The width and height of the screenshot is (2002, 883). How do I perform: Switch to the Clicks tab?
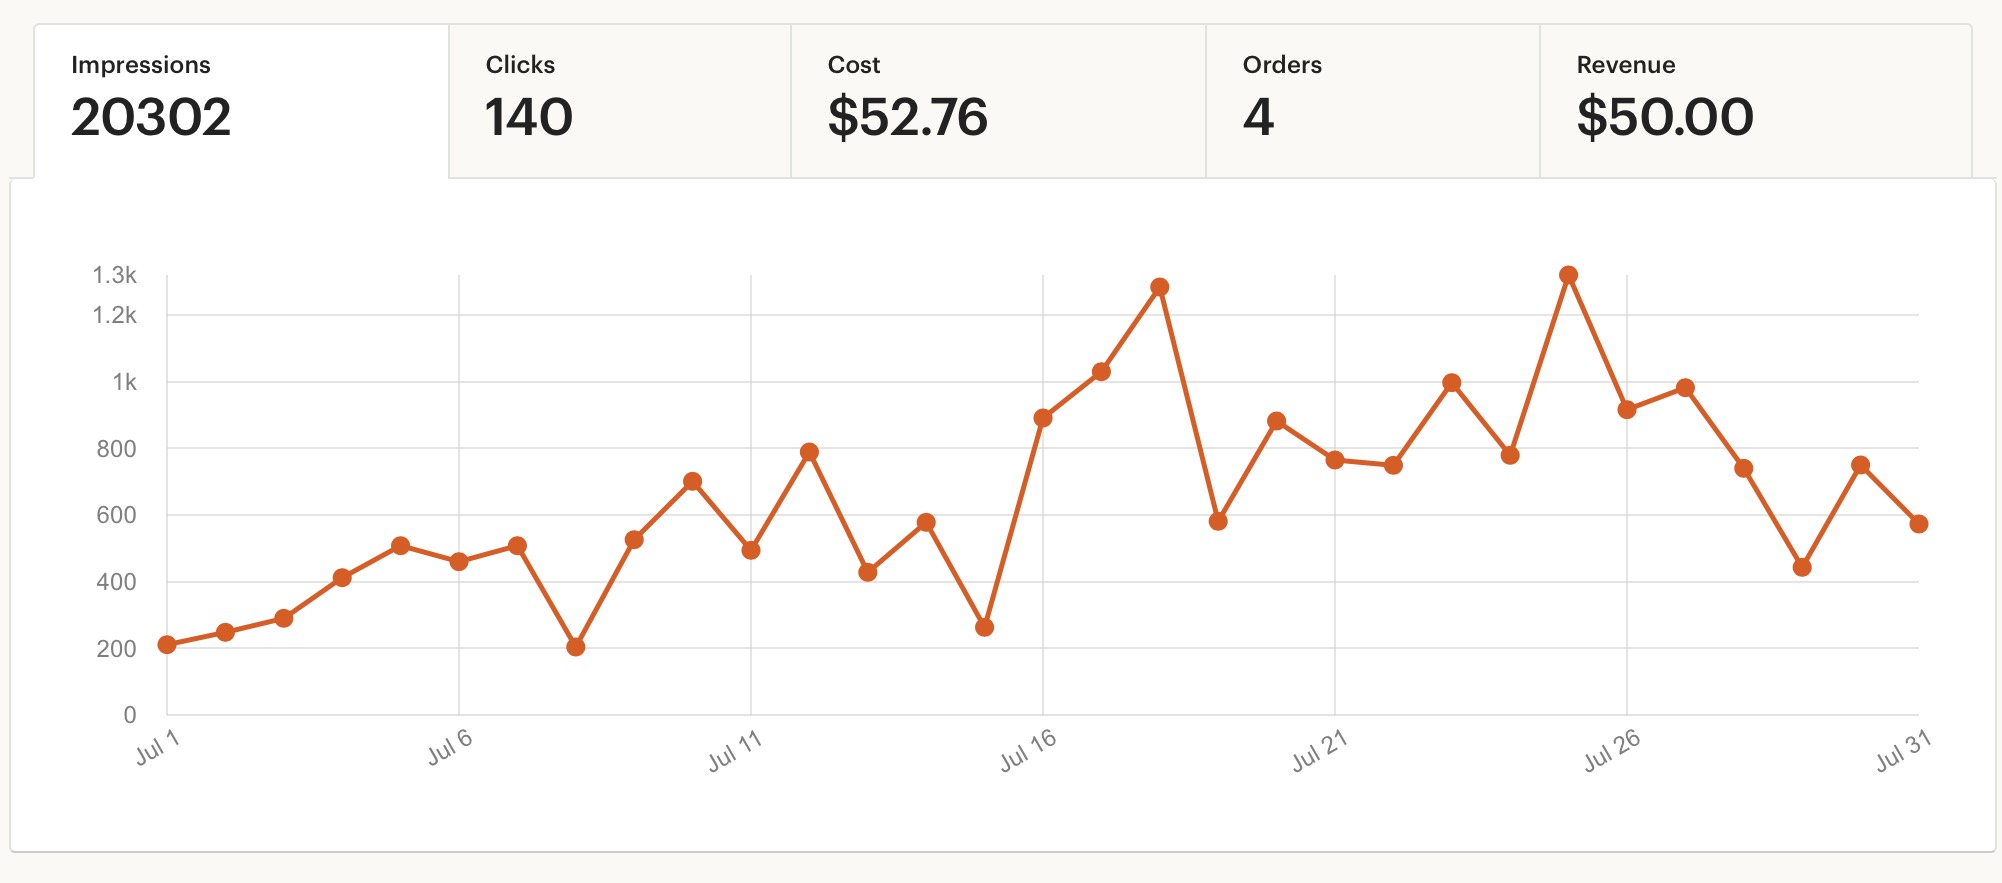[x=620, y=102]
